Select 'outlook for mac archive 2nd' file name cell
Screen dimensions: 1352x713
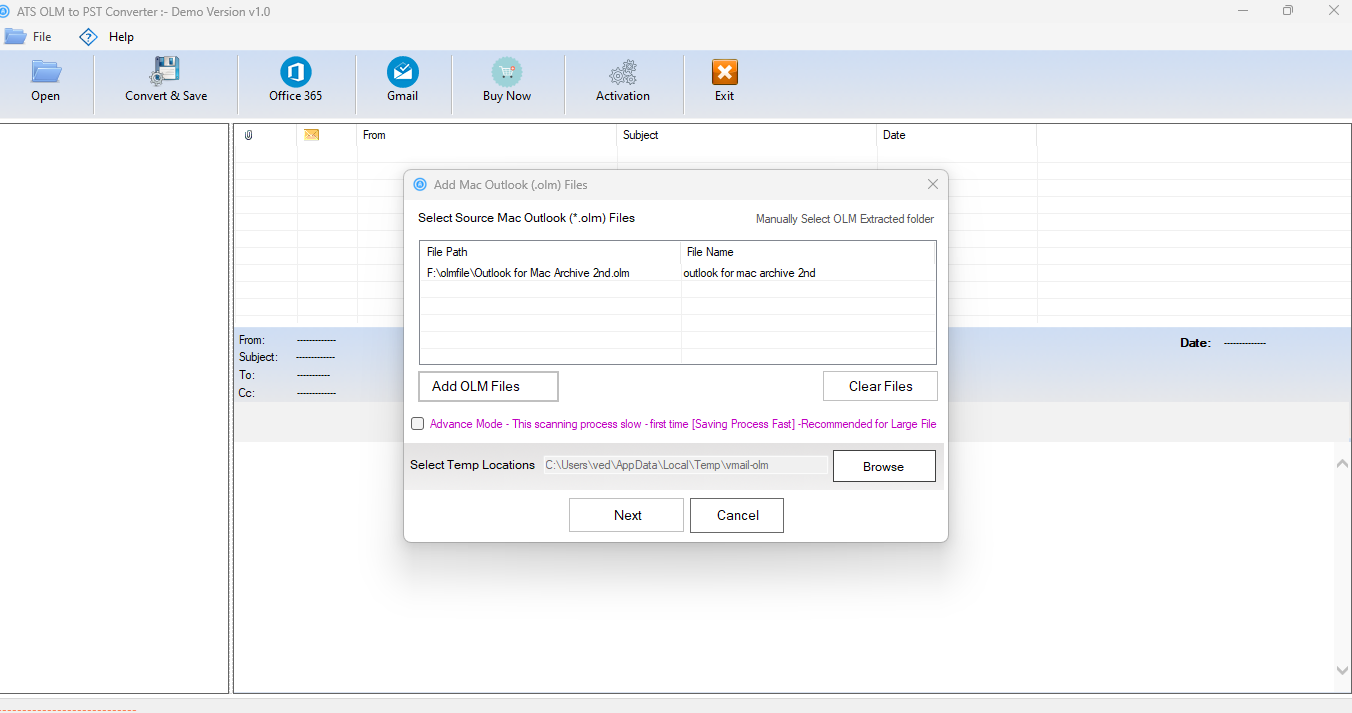tap(749, 273)
